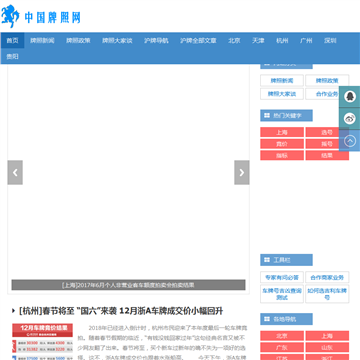
Task: Click the back-to-top arrow button
Action: click(350, 141)
